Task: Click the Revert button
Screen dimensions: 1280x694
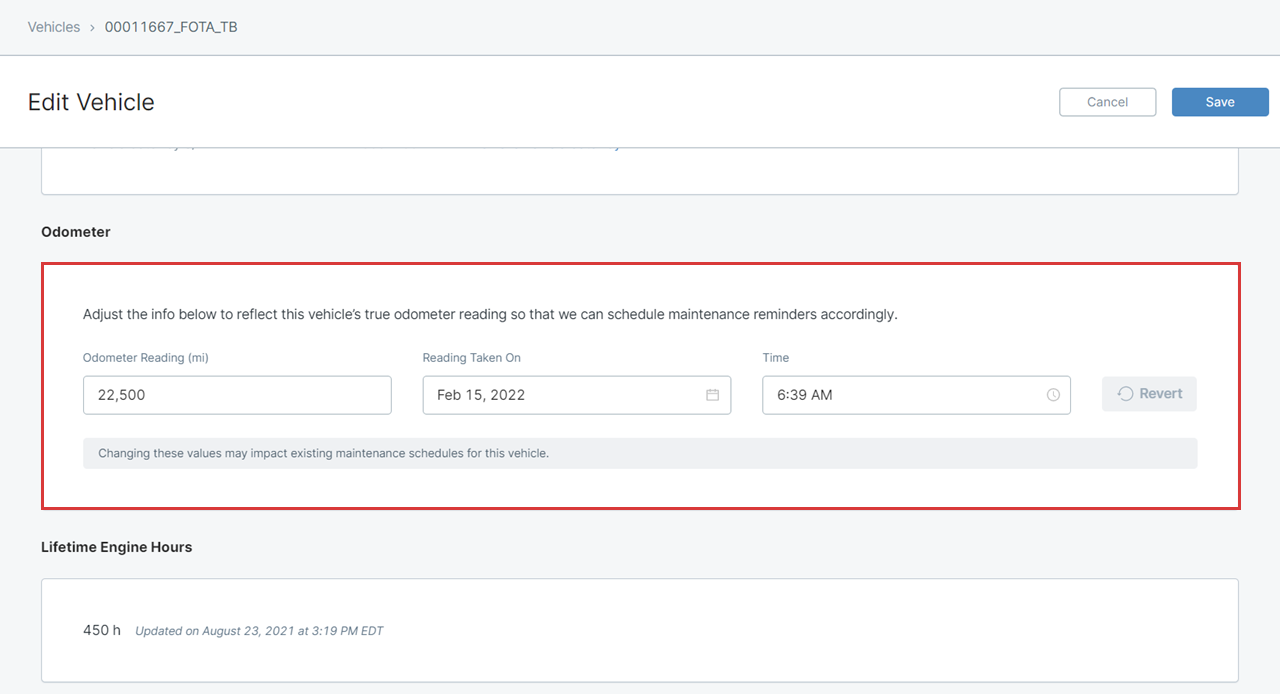Action: pyautogui.click(x=1149, y=394)
